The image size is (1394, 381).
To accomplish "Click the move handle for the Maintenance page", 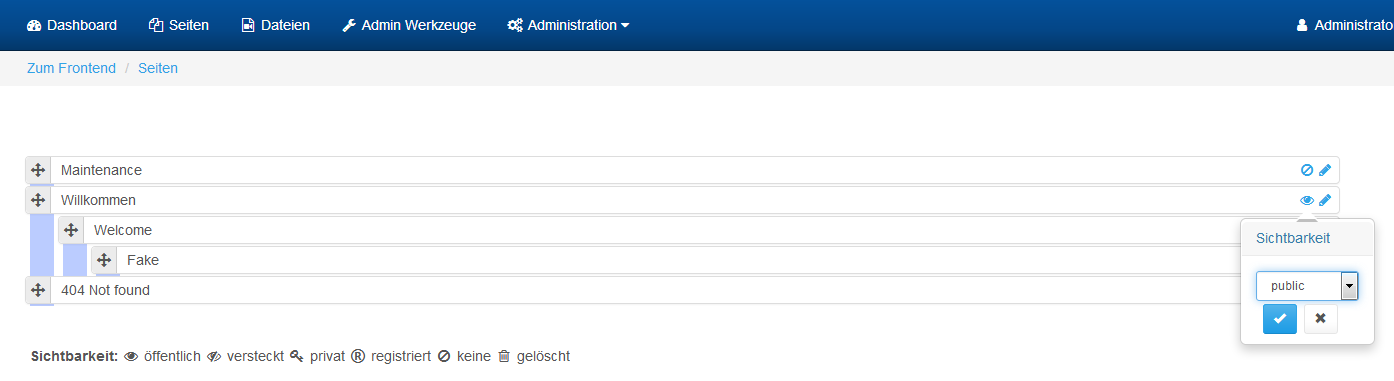I will point(38,170).
